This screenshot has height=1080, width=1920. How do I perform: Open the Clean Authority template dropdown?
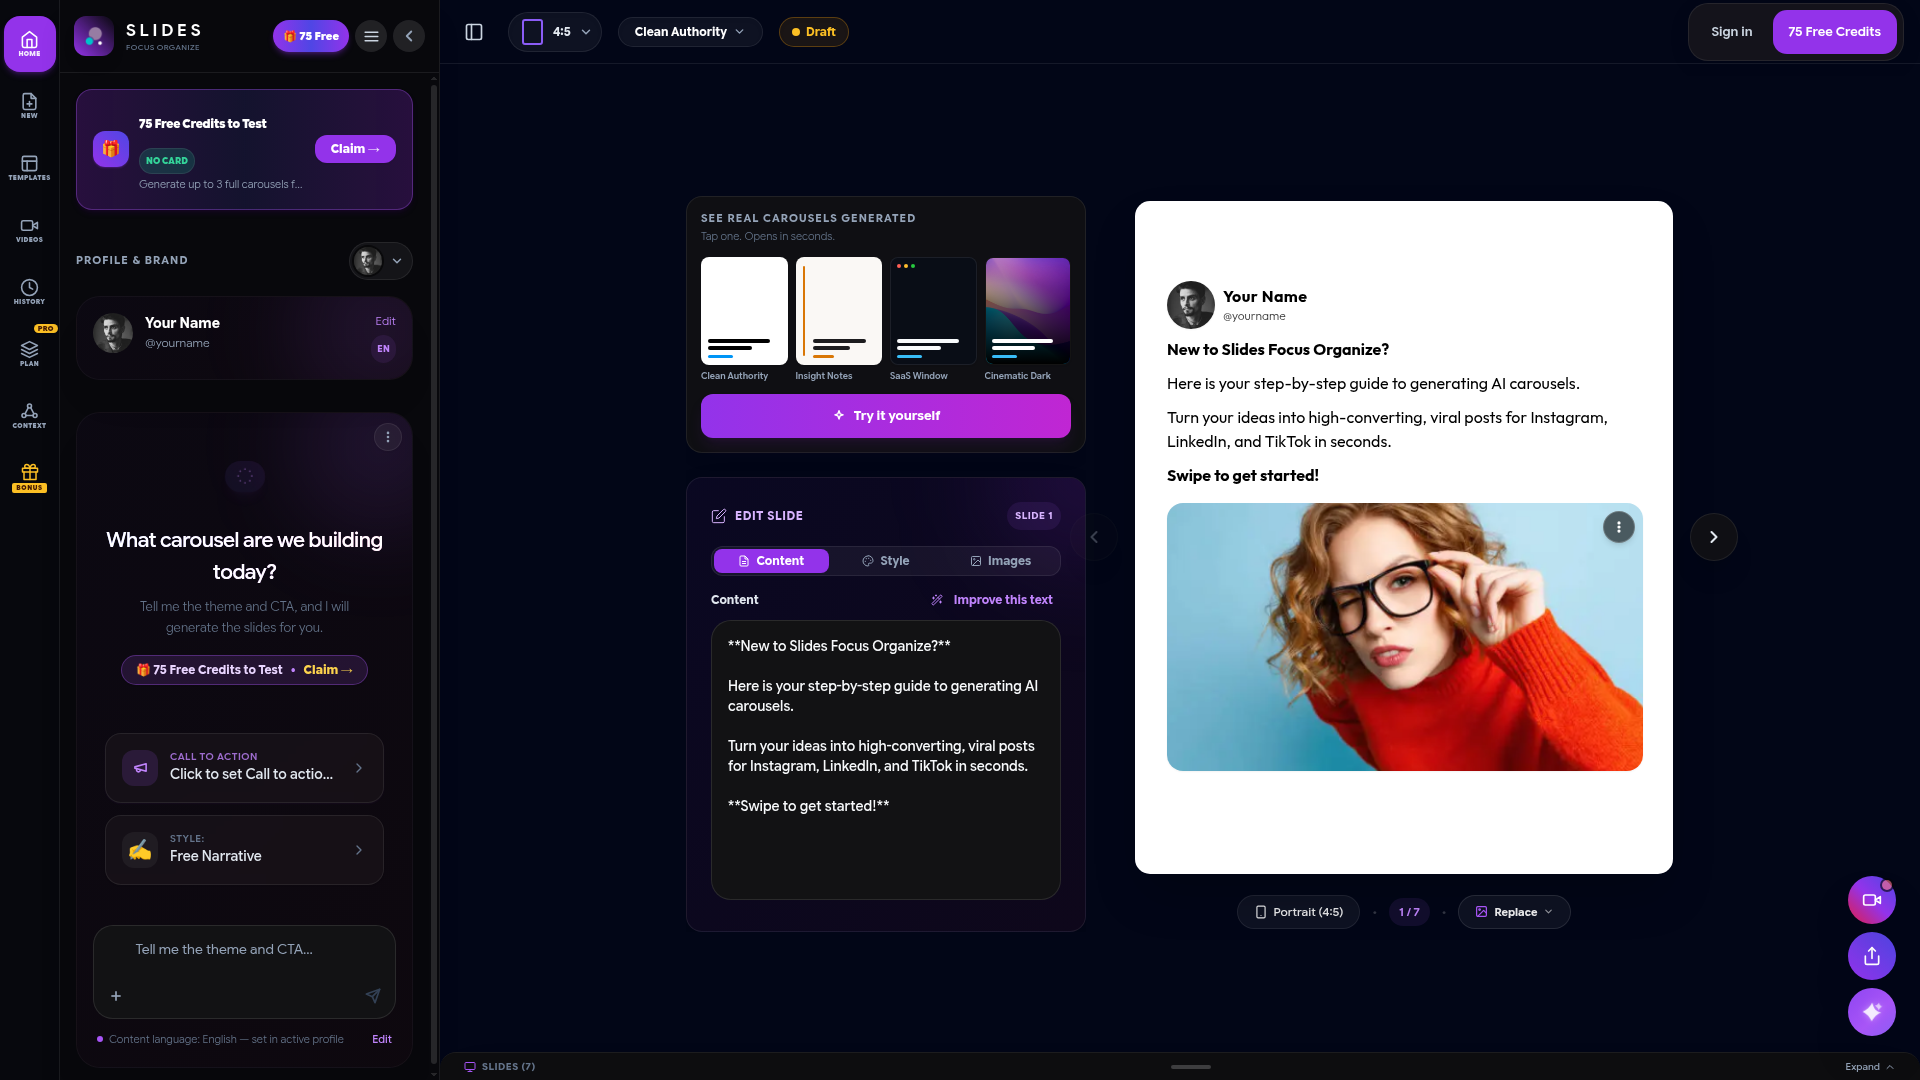pyautogui.click(x=689, y=32)
